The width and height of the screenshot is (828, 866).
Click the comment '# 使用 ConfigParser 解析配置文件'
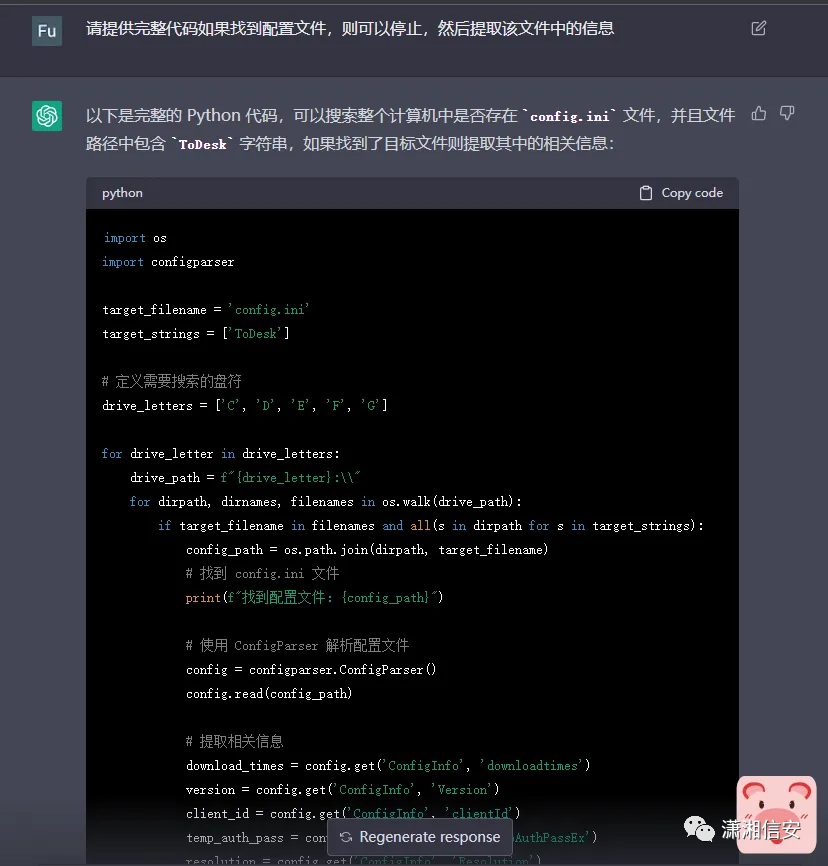coord(297,645)
